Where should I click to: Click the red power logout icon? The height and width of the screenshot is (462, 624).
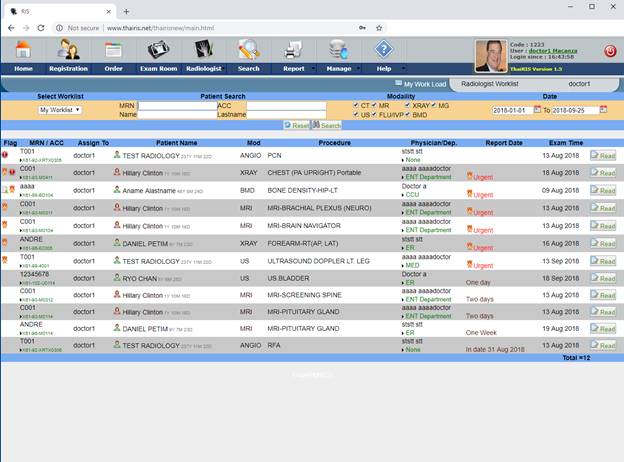[x=610, y=50]
